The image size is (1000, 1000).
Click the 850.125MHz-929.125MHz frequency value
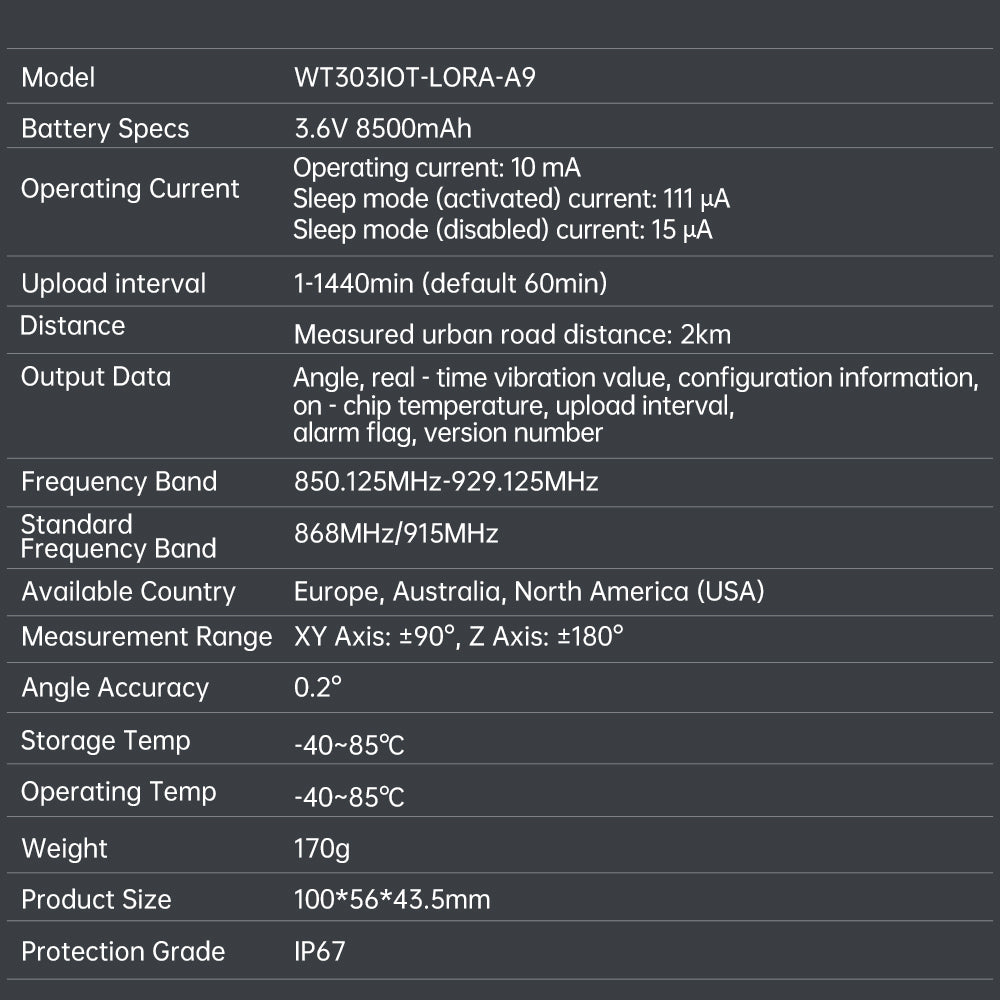pyautogui.click(x=446, y=482)
